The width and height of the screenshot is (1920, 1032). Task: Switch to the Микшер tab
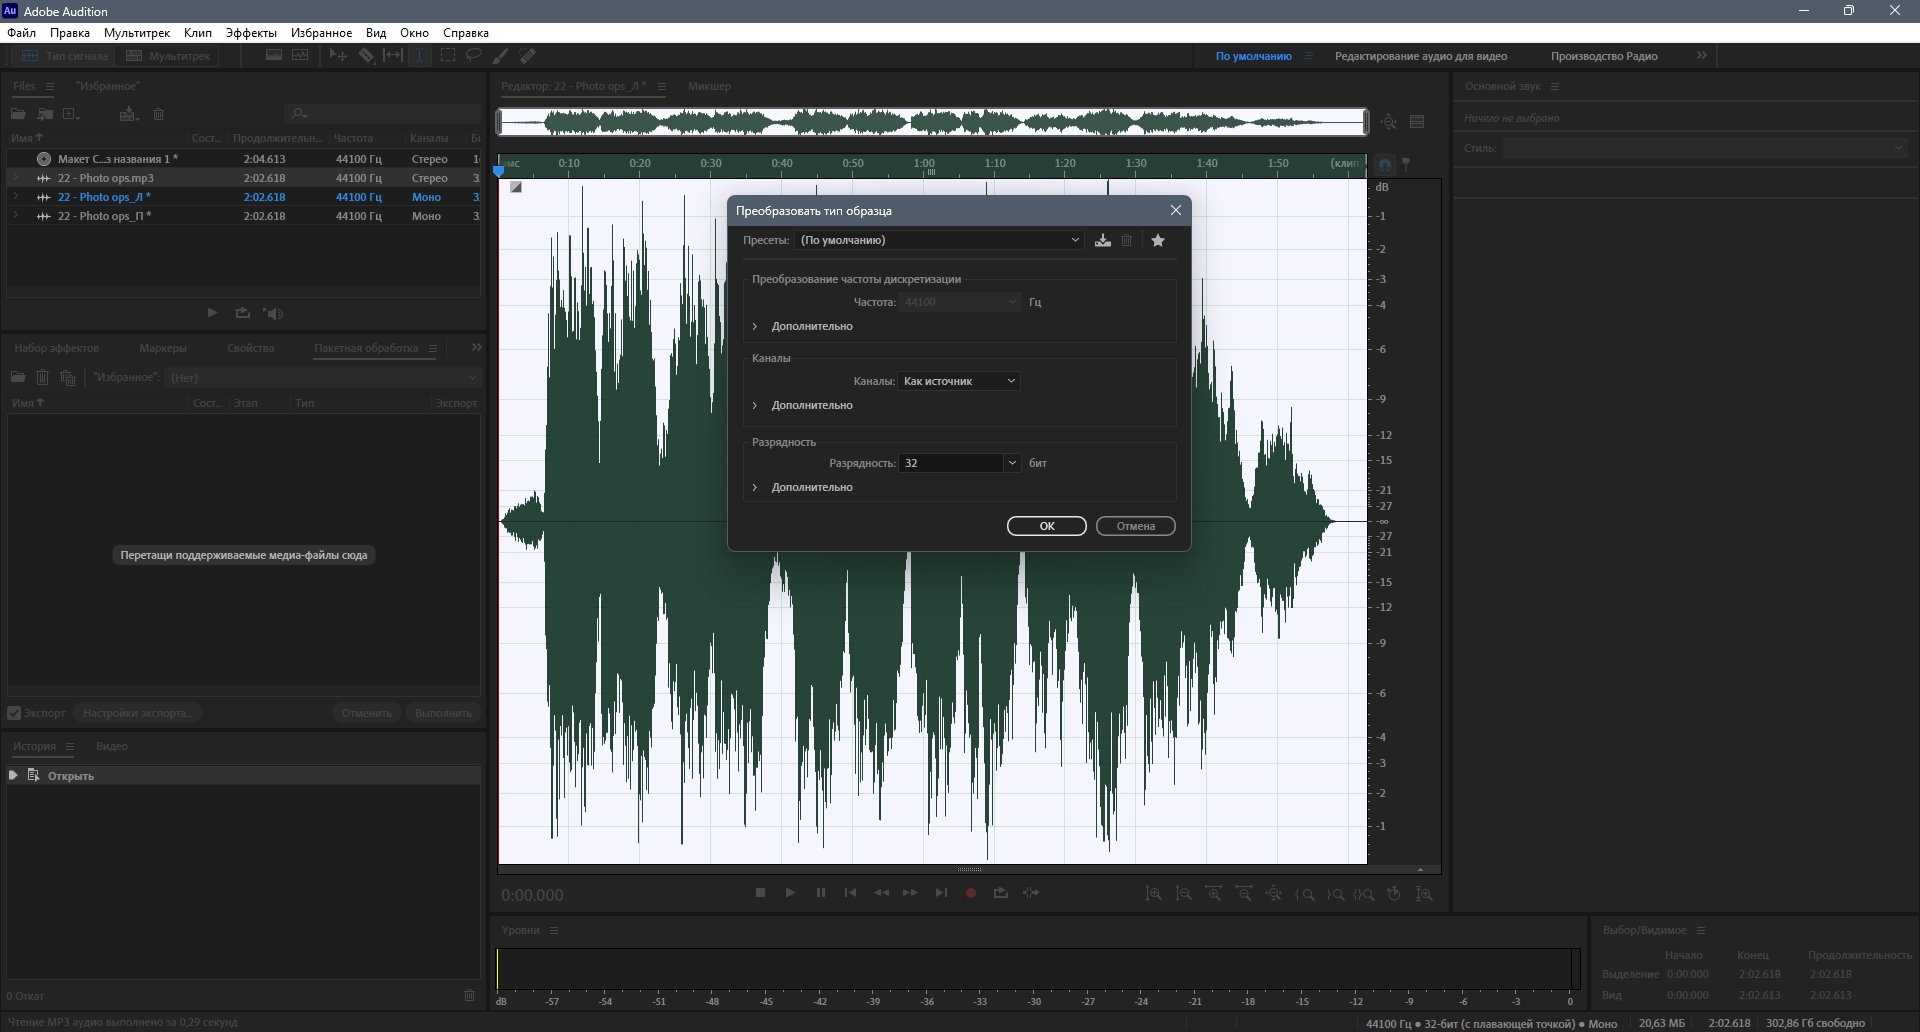(x=709, y=86)
